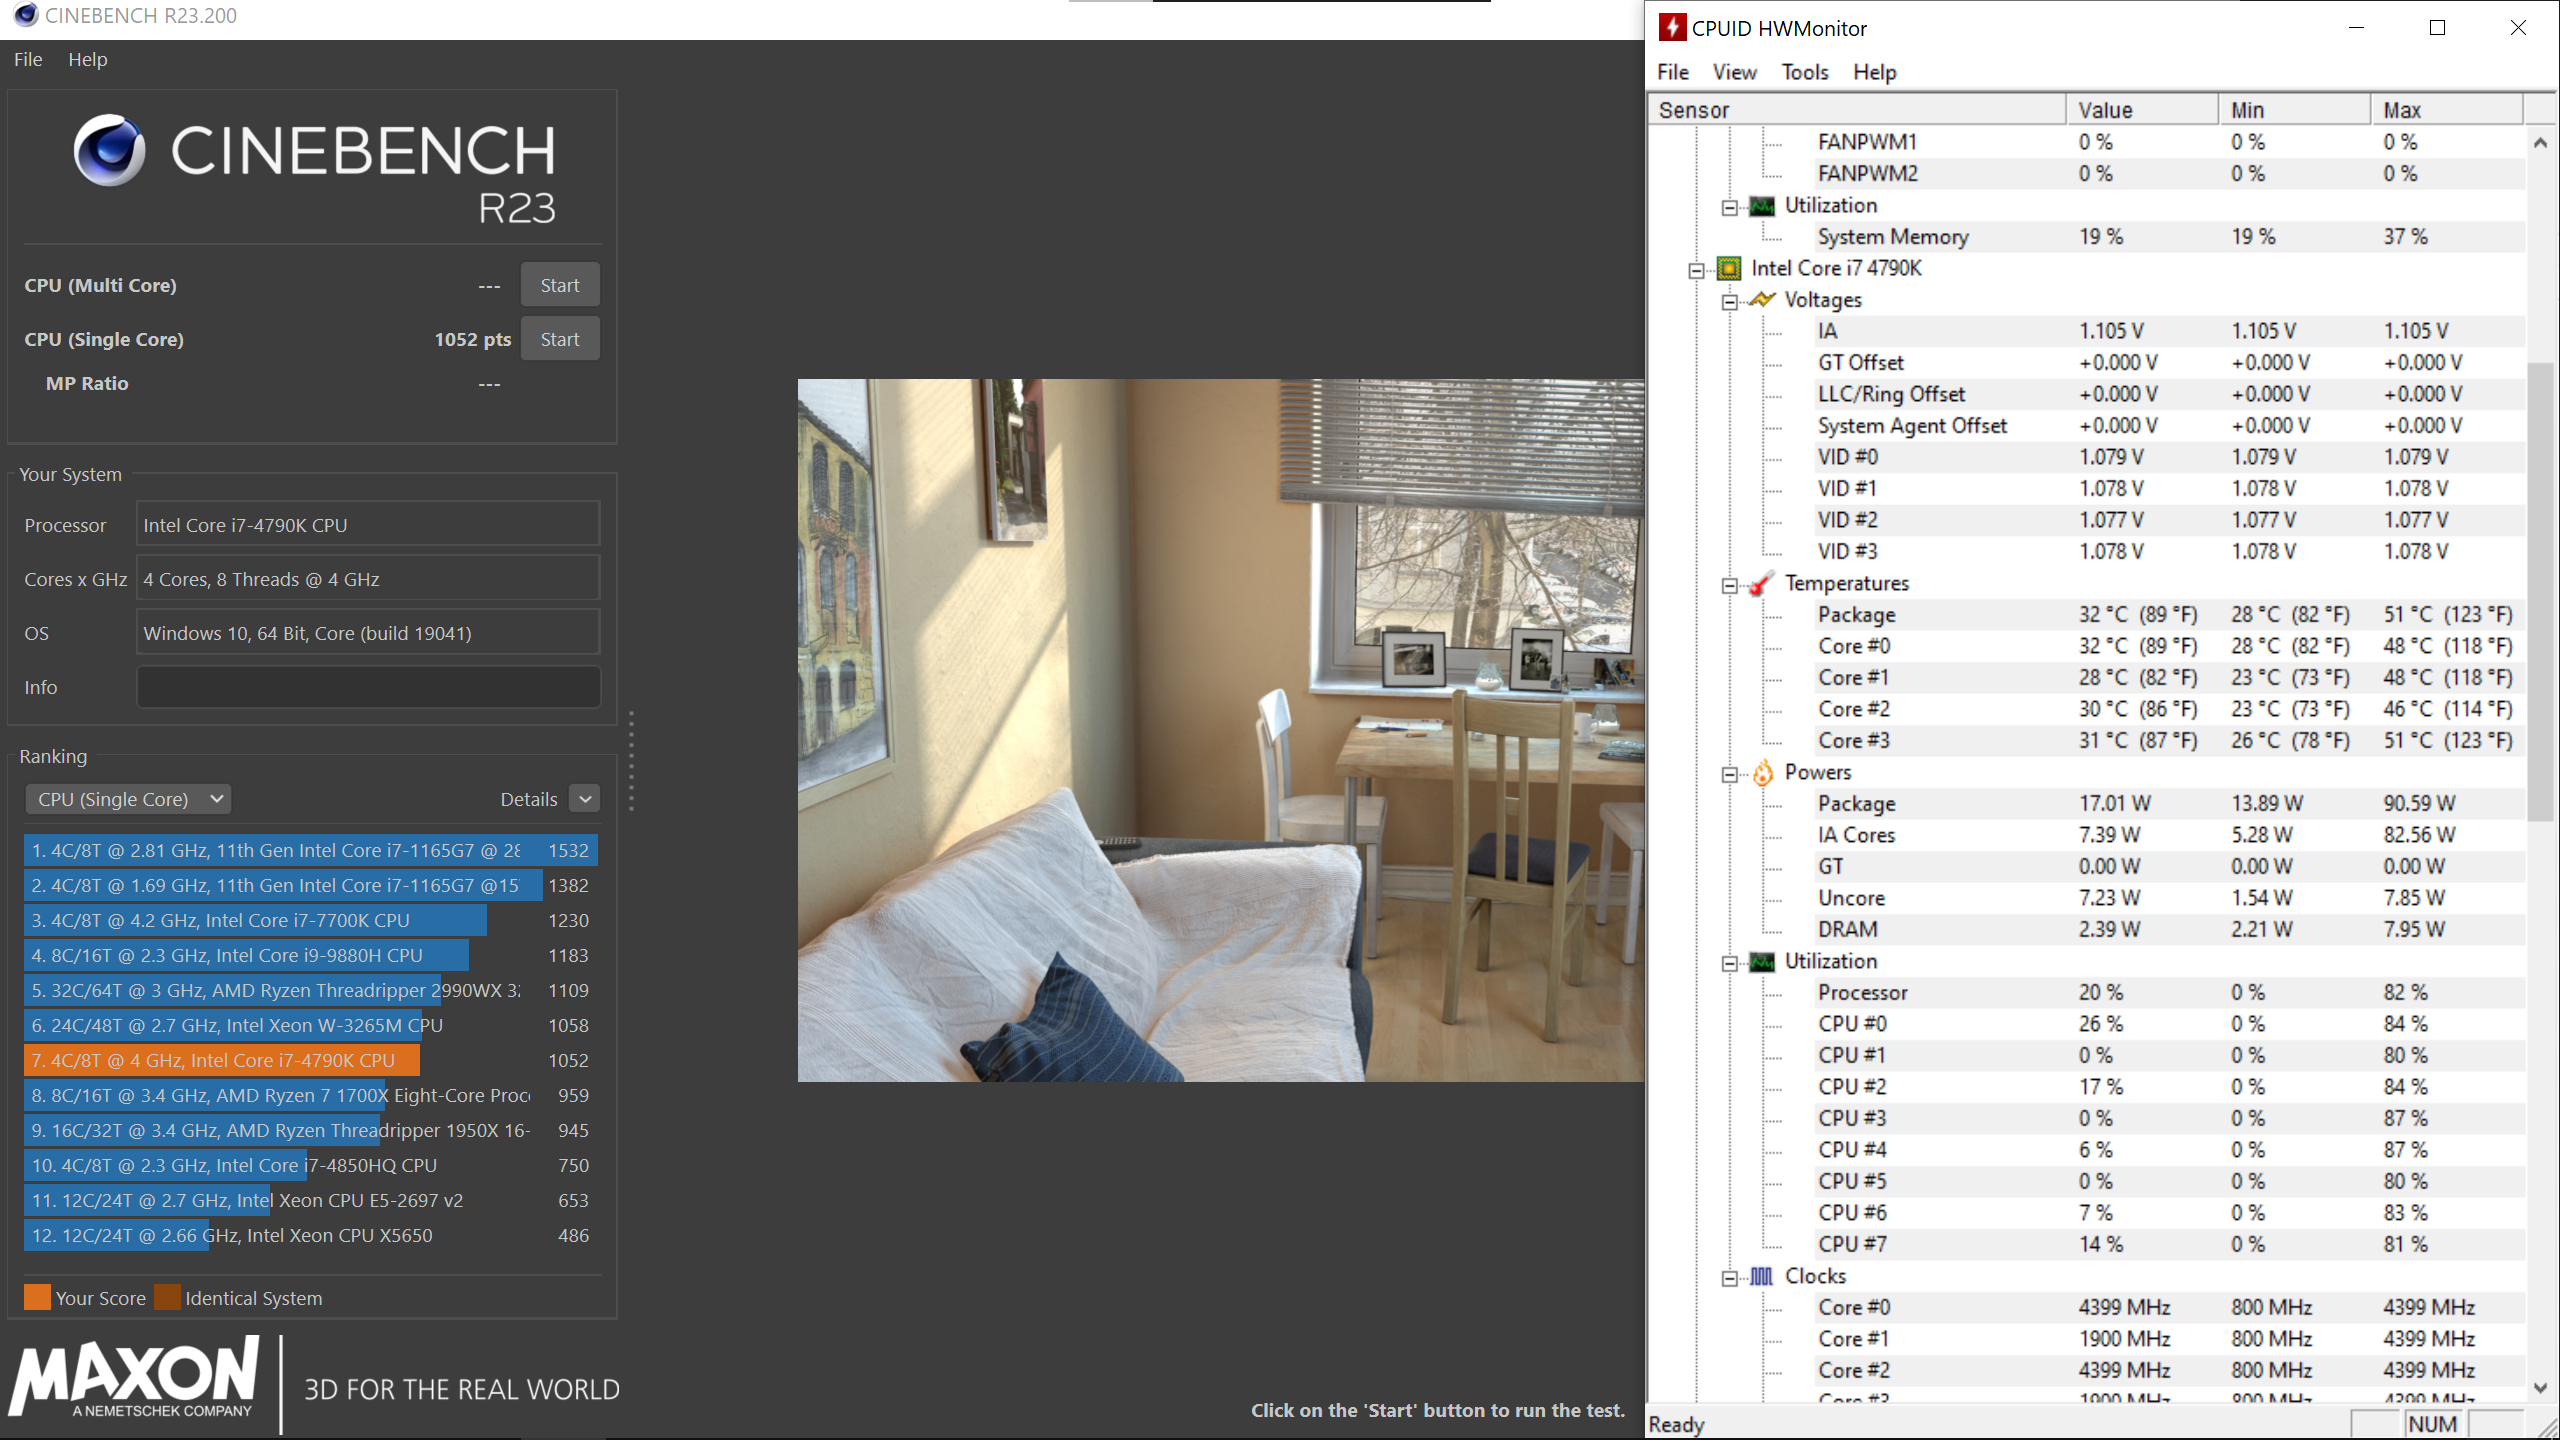Open HWMonitor Help menu

(1874, 72)
